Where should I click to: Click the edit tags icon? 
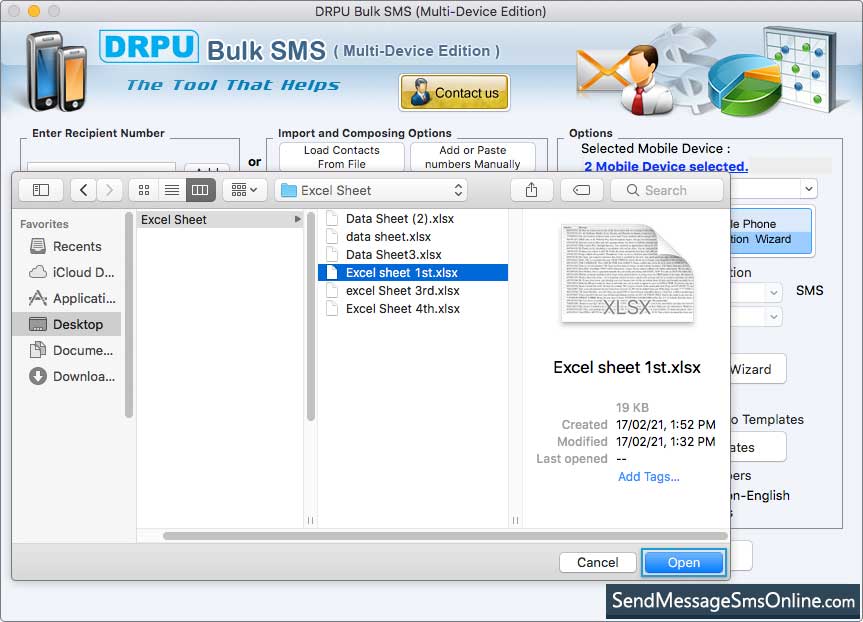pyautogui.click(x=581, y=190)
